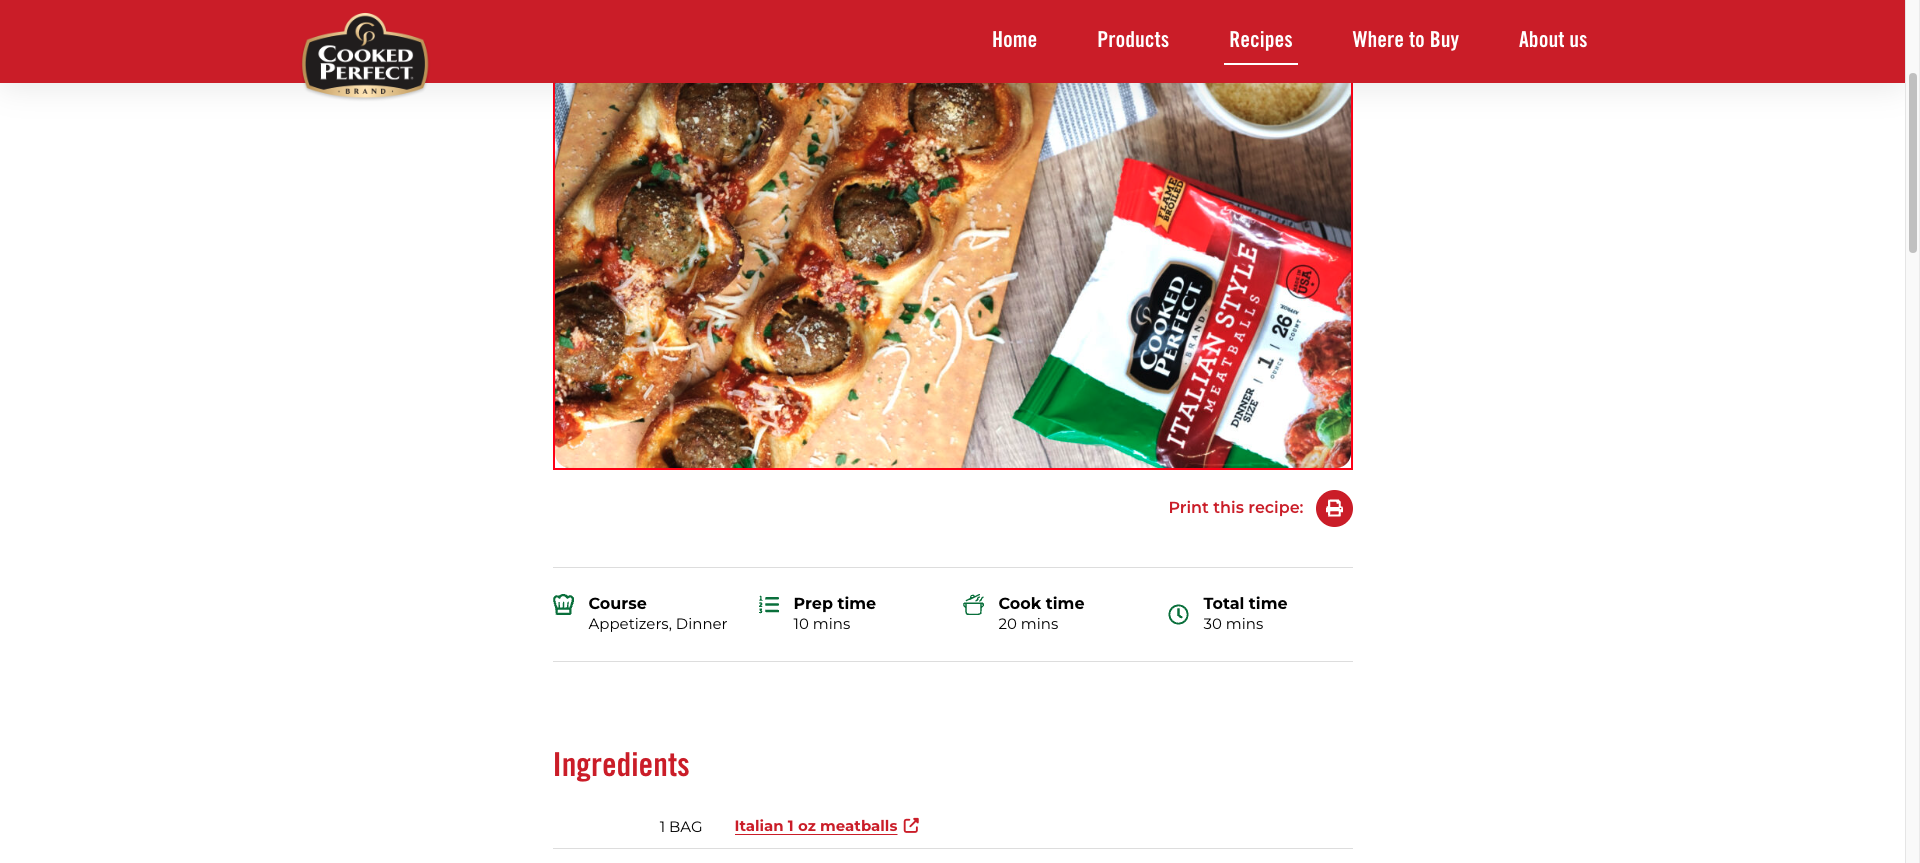The image size is (1920, 863).
Task: Click the Prep time list icon
Action: click(x=769, y=604)
